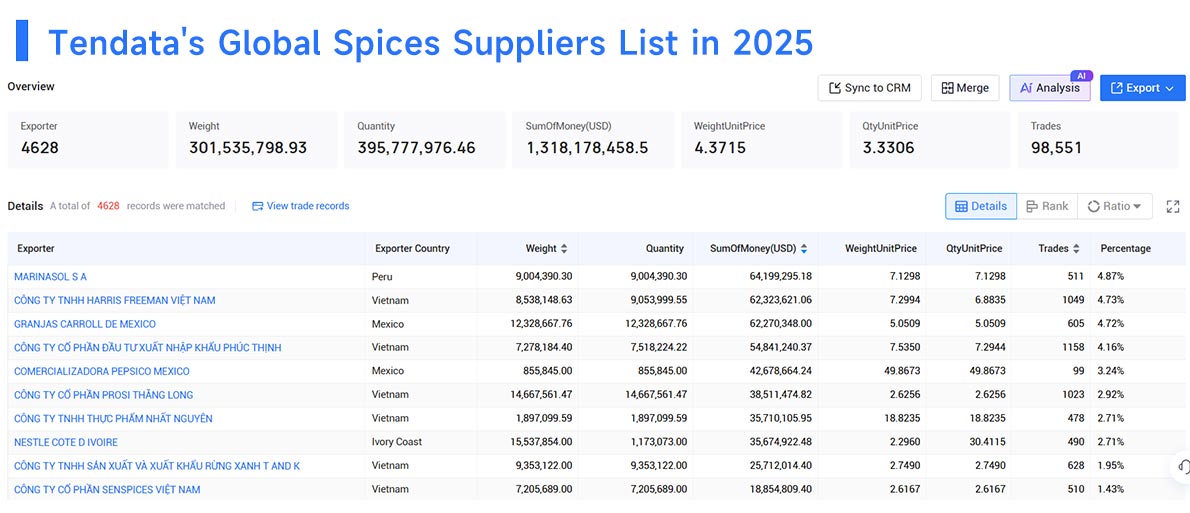
Task: Click the 1049 trades cell
Action: tap(1072, 301)
